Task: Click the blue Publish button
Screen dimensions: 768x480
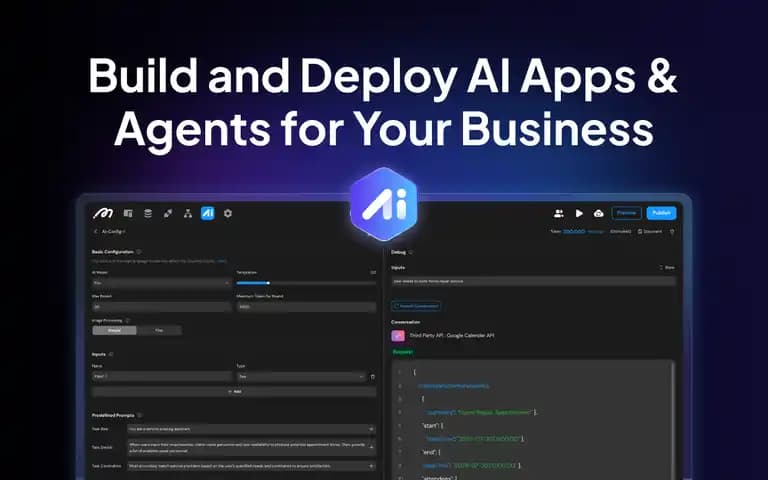Action: [661, 213]
